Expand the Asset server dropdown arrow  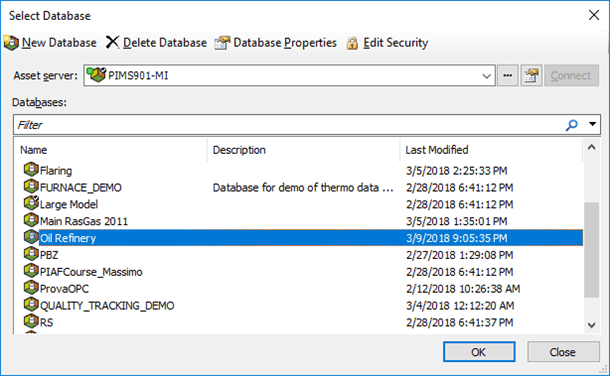click(486, 76)
